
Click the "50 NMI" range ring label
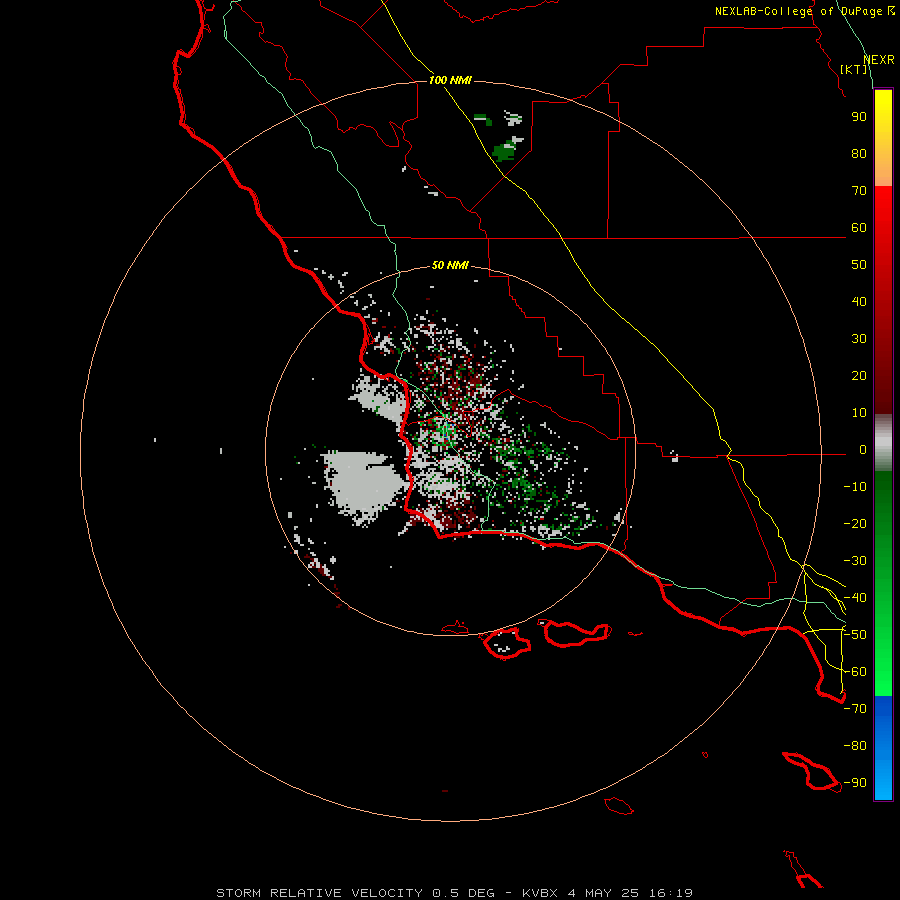pos(450,265)
